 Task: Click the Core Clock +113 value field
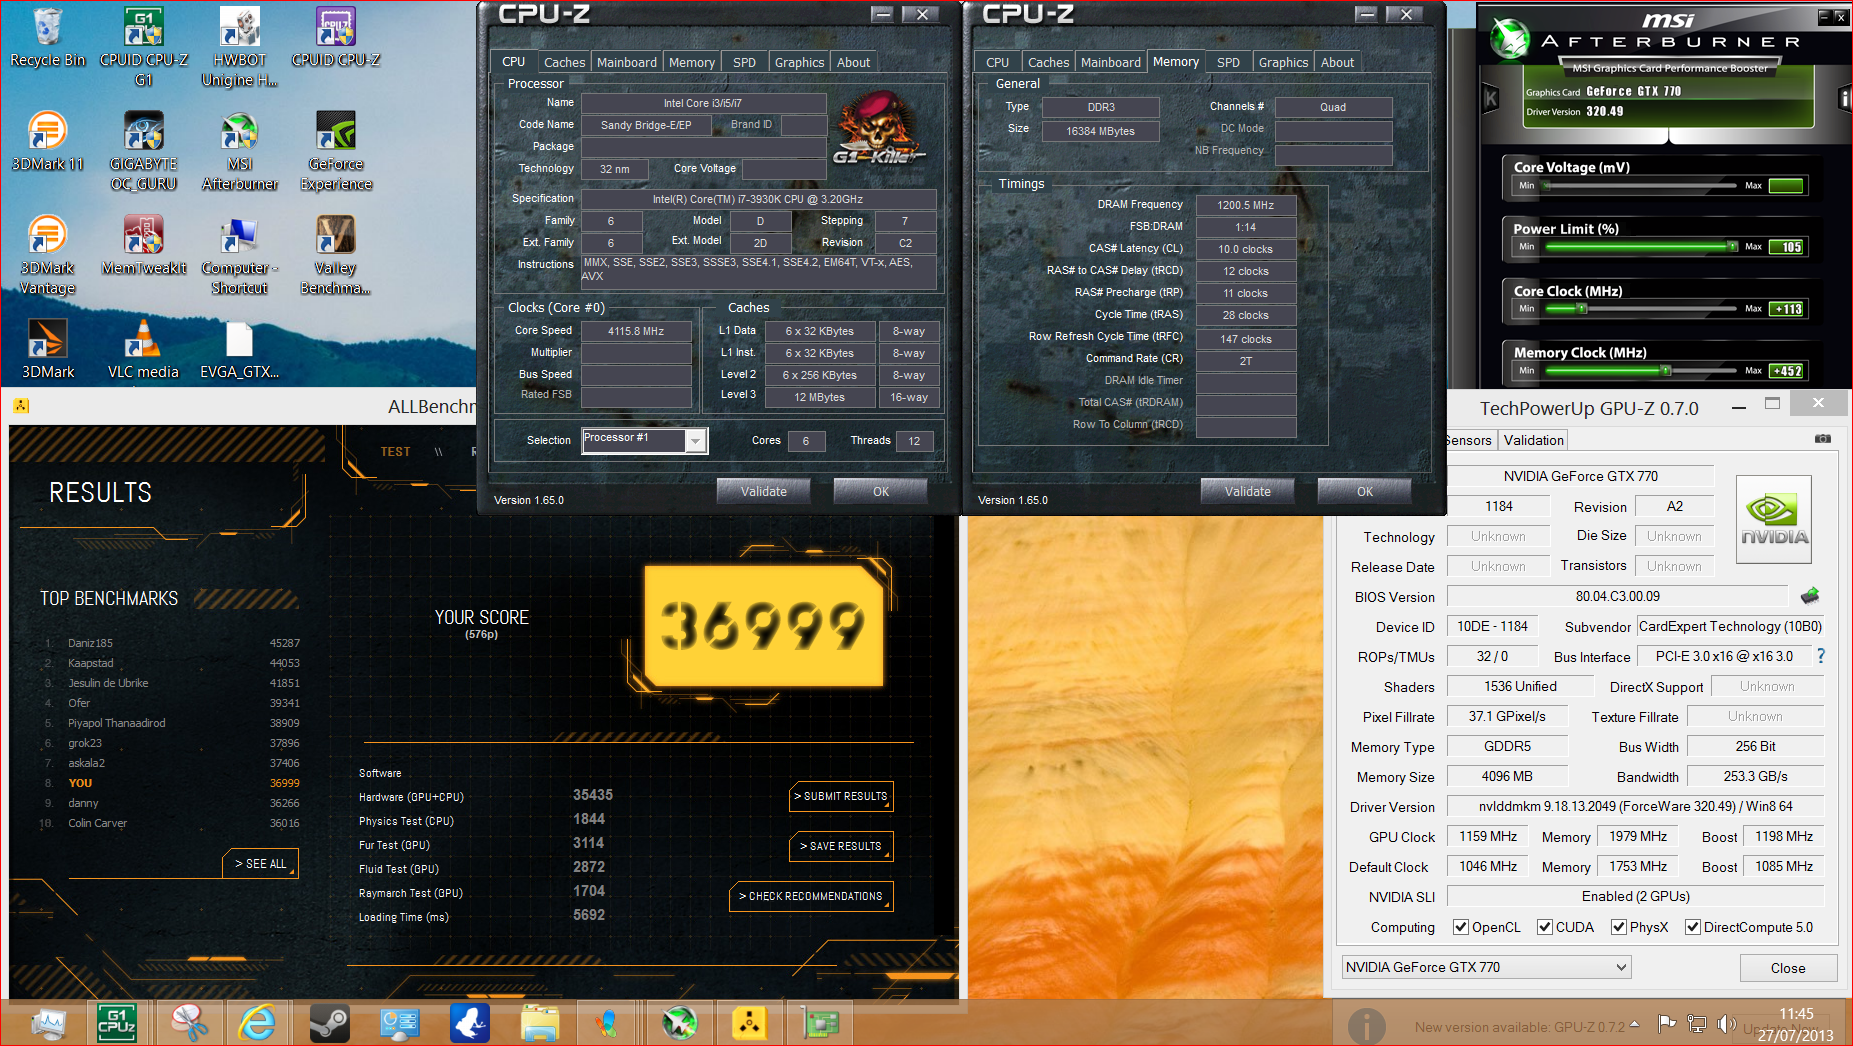coord(1786,309)
